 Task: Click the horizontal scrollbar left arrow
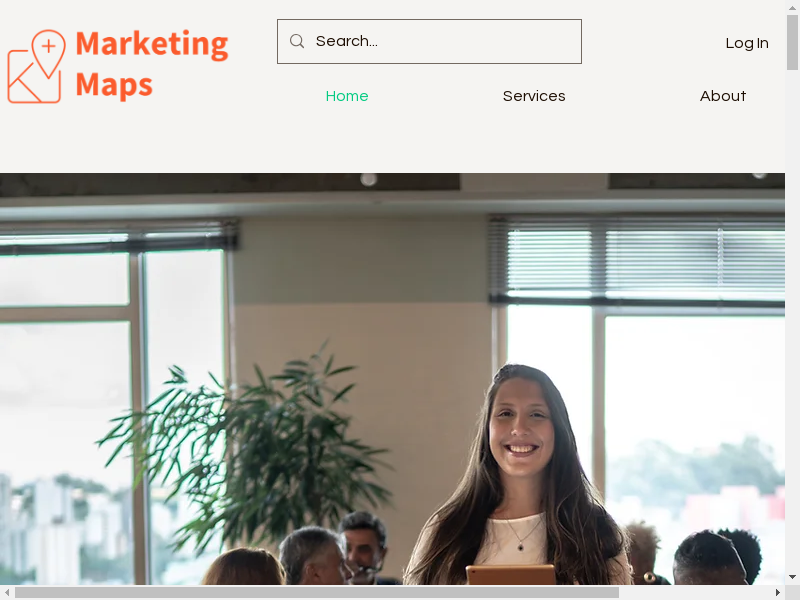7,592
